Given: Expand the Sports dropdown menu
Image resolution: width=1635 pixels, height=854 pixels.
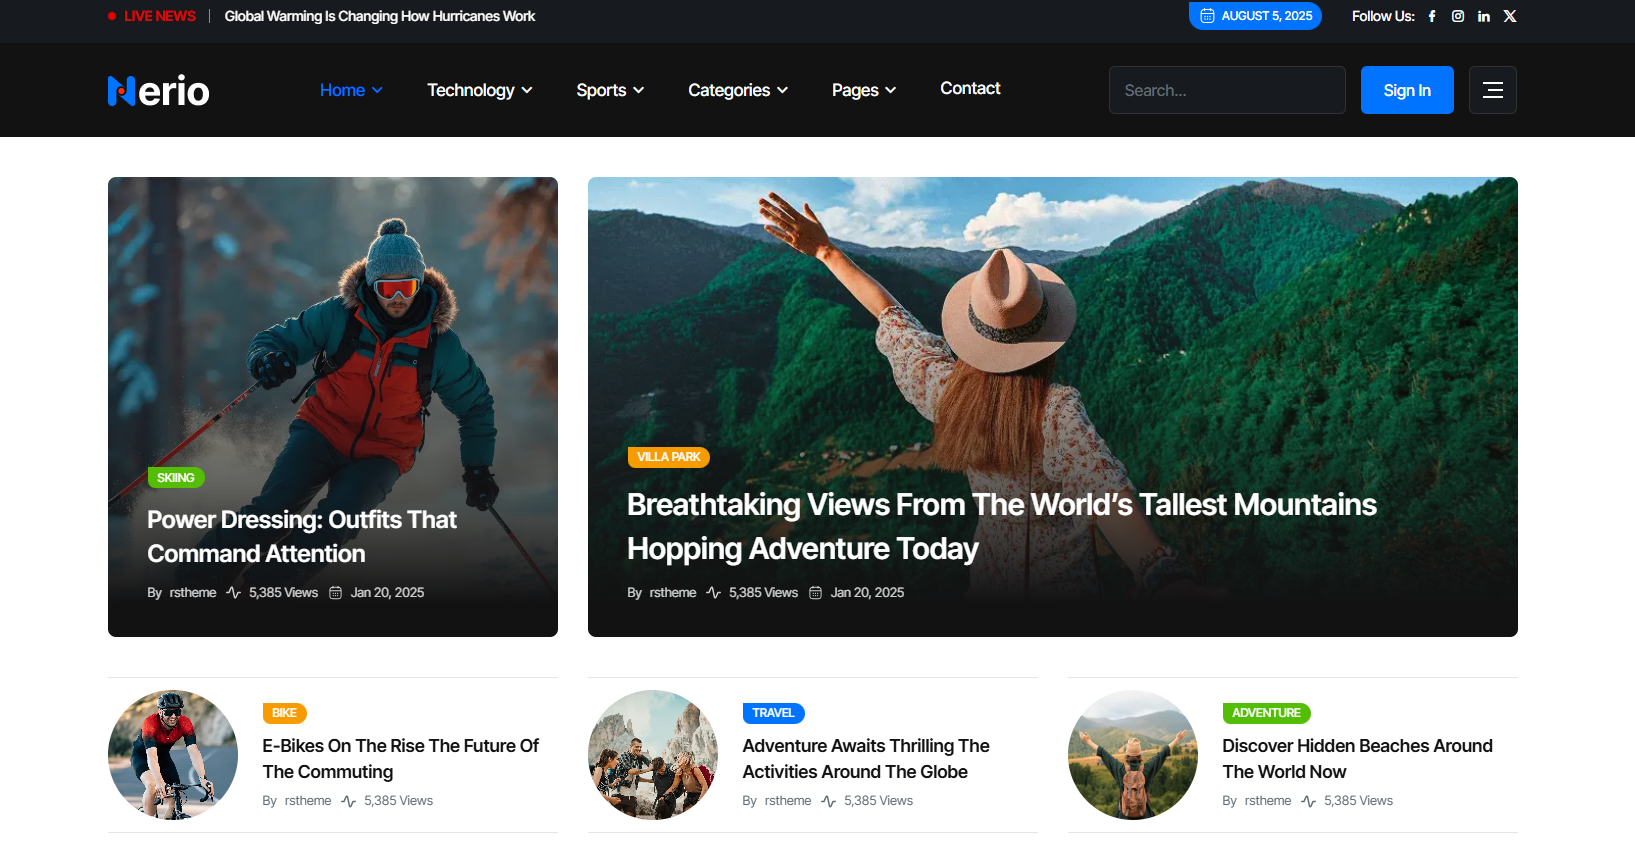Looking at the screenshot, I should point(609,90).
